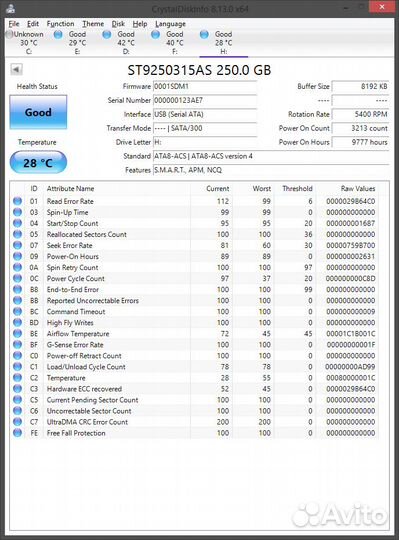Screen dimensions: 399x540
Task: Open the Help menu
Action: tap(140, 24)
